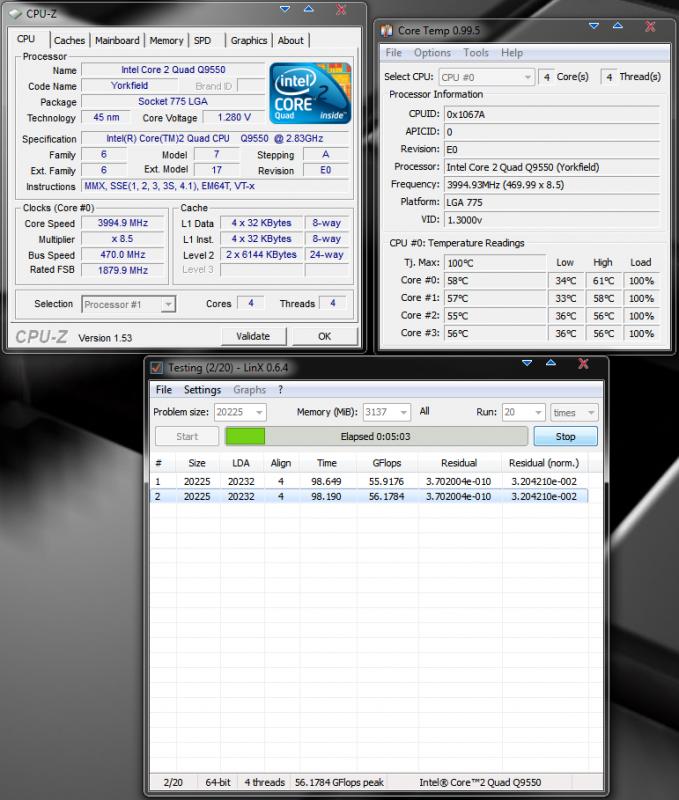The width and height of the screenshot is (679, 800).
Task: Switch to the SPD tab
Action: 203,40
